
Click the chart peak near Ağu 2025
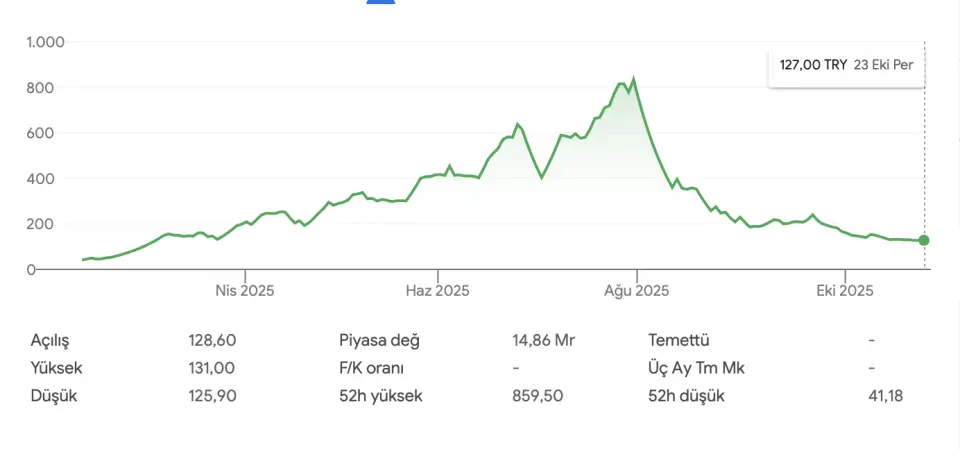(x=633, y=78)
